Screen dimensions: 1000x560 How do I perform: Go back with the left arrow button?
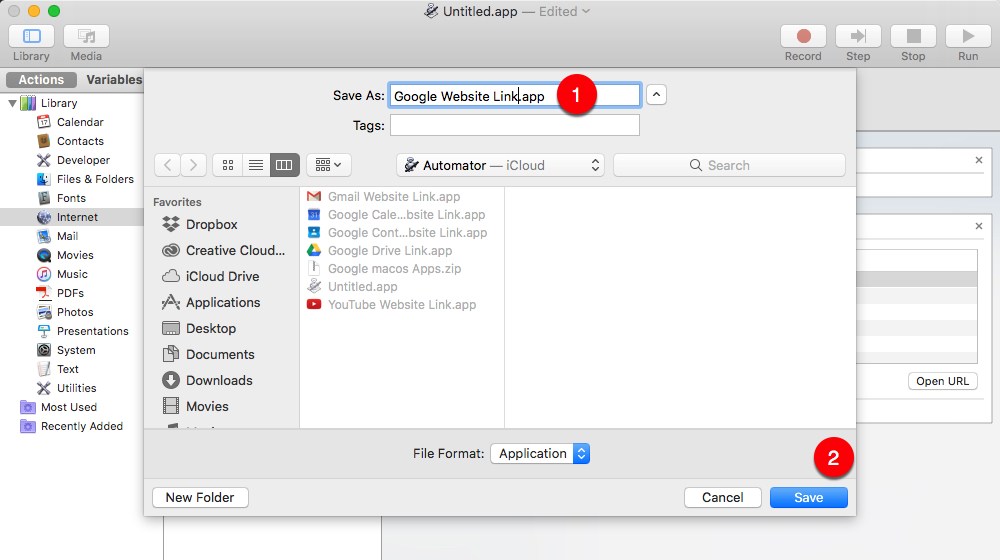click(x=167, y=165)
